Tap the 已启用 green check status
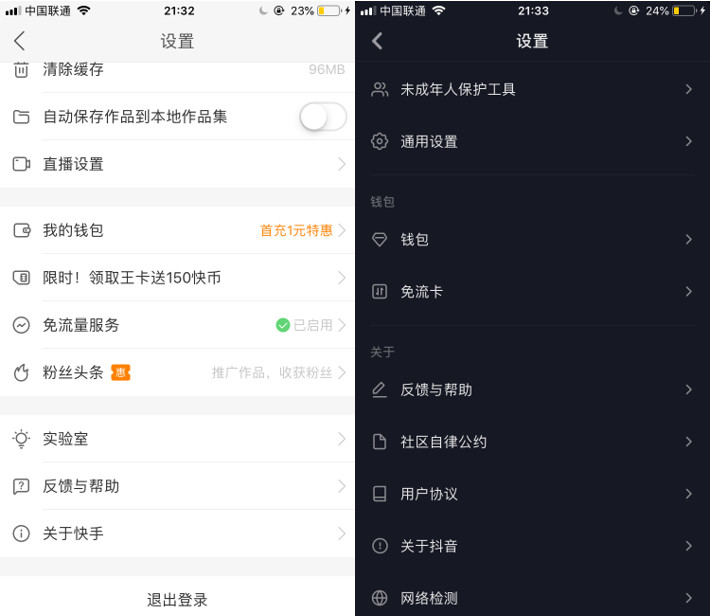 click(304, 325)
